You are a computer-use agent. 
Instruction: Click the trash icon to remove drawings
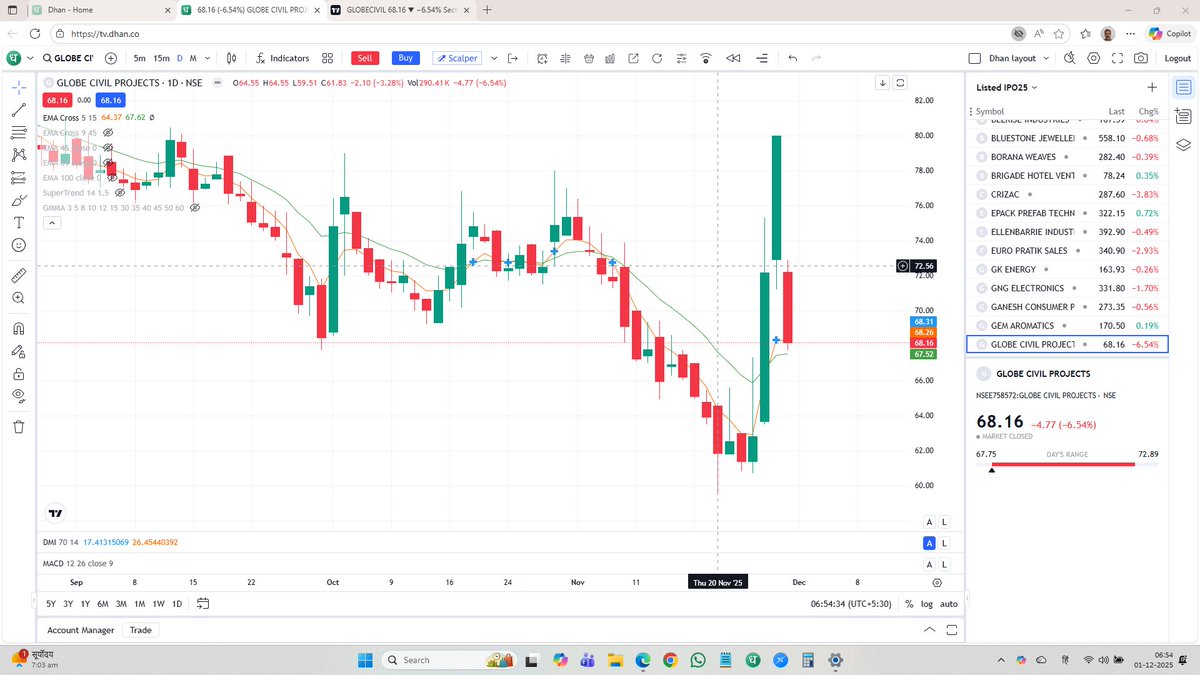(18, 426)
